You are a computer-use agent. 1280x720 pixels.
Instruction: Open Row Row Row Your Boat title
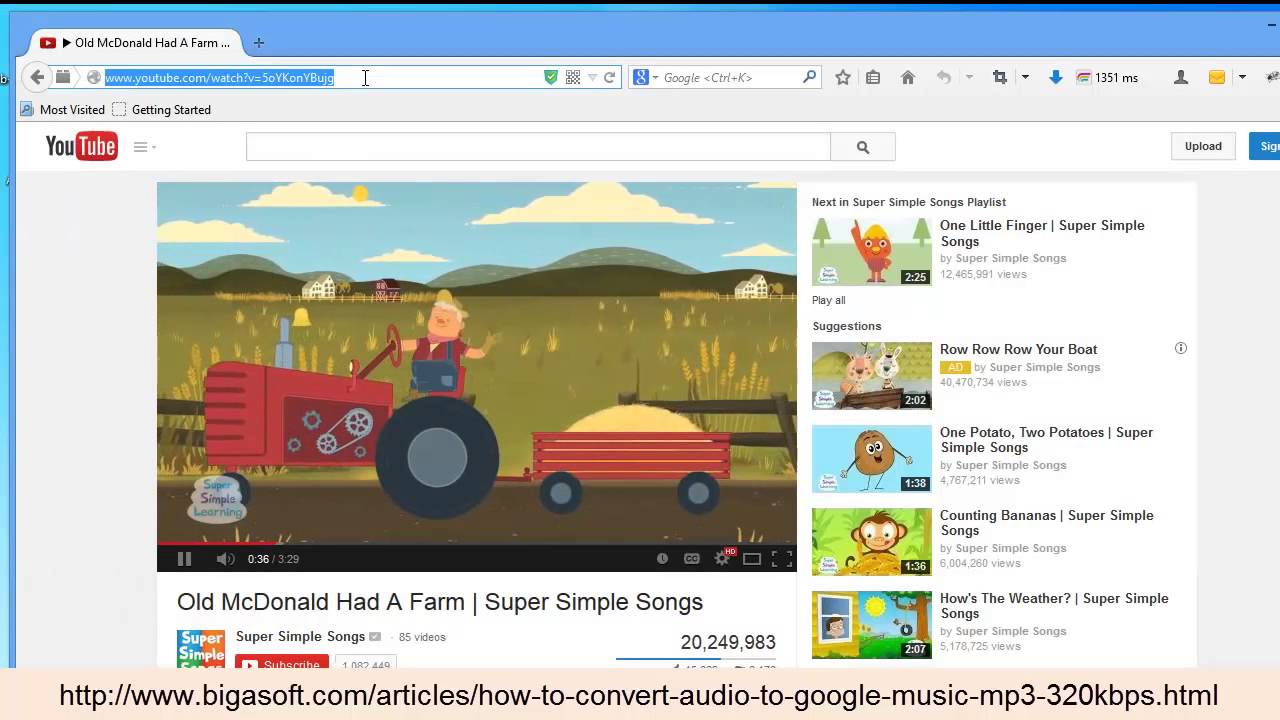[x=1018, y=349]
